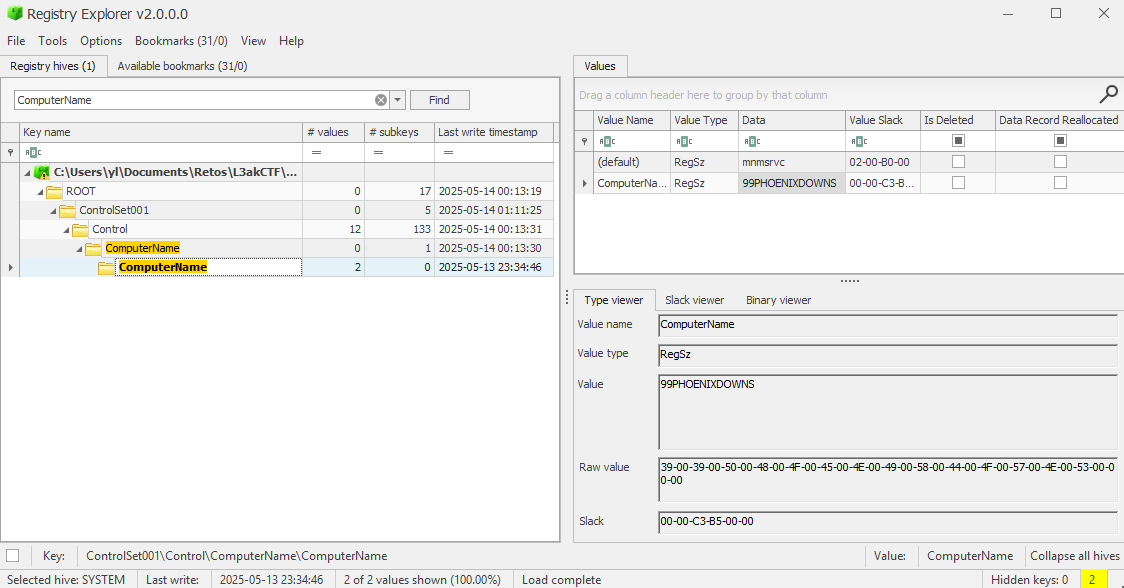
Task: Toggle Data Record Reallocated filter checkbox
Action: (x=1060, y=141)
